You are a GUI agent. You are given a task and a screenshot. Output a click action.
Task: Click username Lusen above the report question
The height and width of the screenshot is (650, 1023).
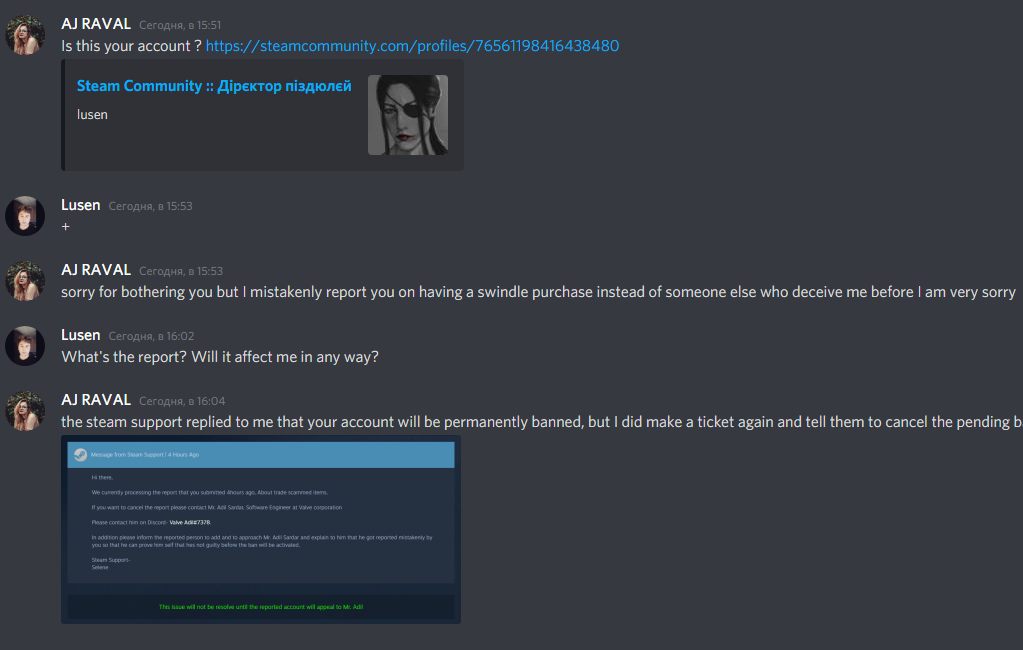(x=80, y=335)
